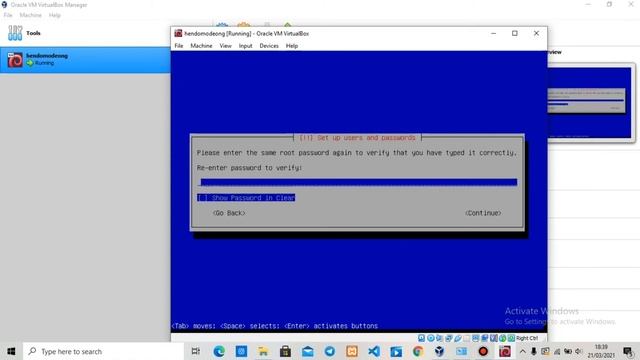Click the network adapter status icon

(448, 338)
